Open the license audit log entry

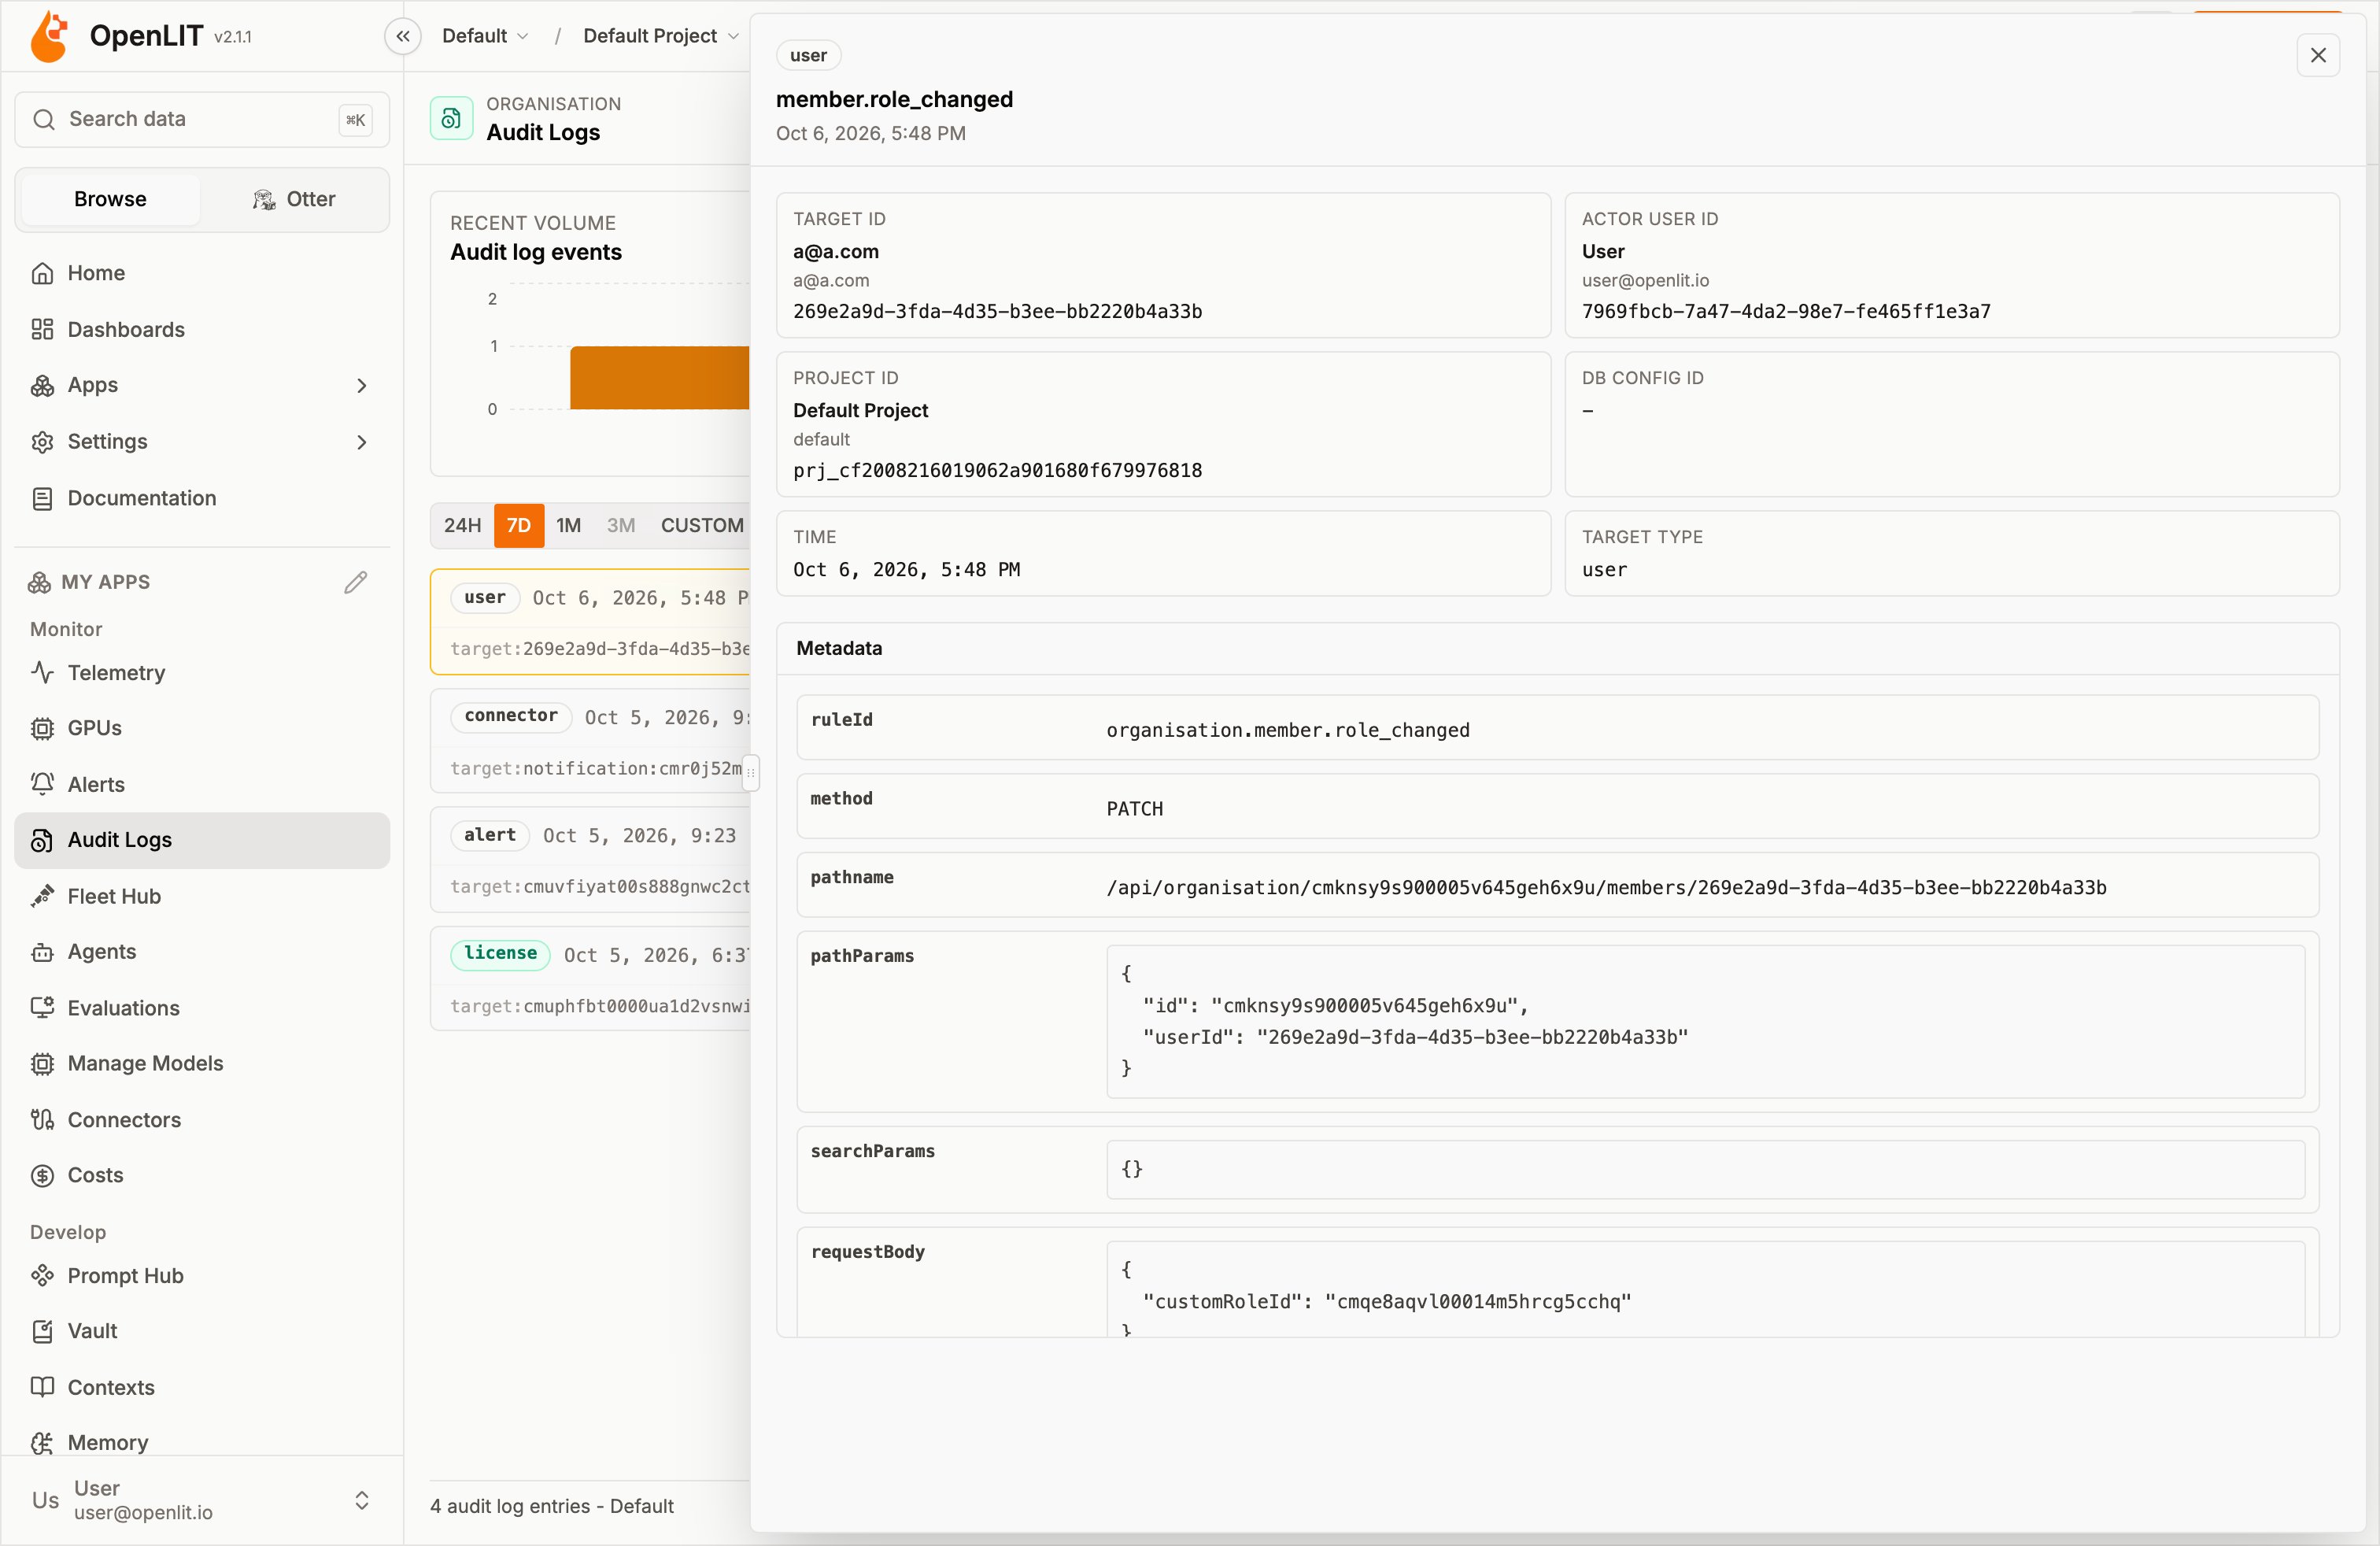click(590, 979)
